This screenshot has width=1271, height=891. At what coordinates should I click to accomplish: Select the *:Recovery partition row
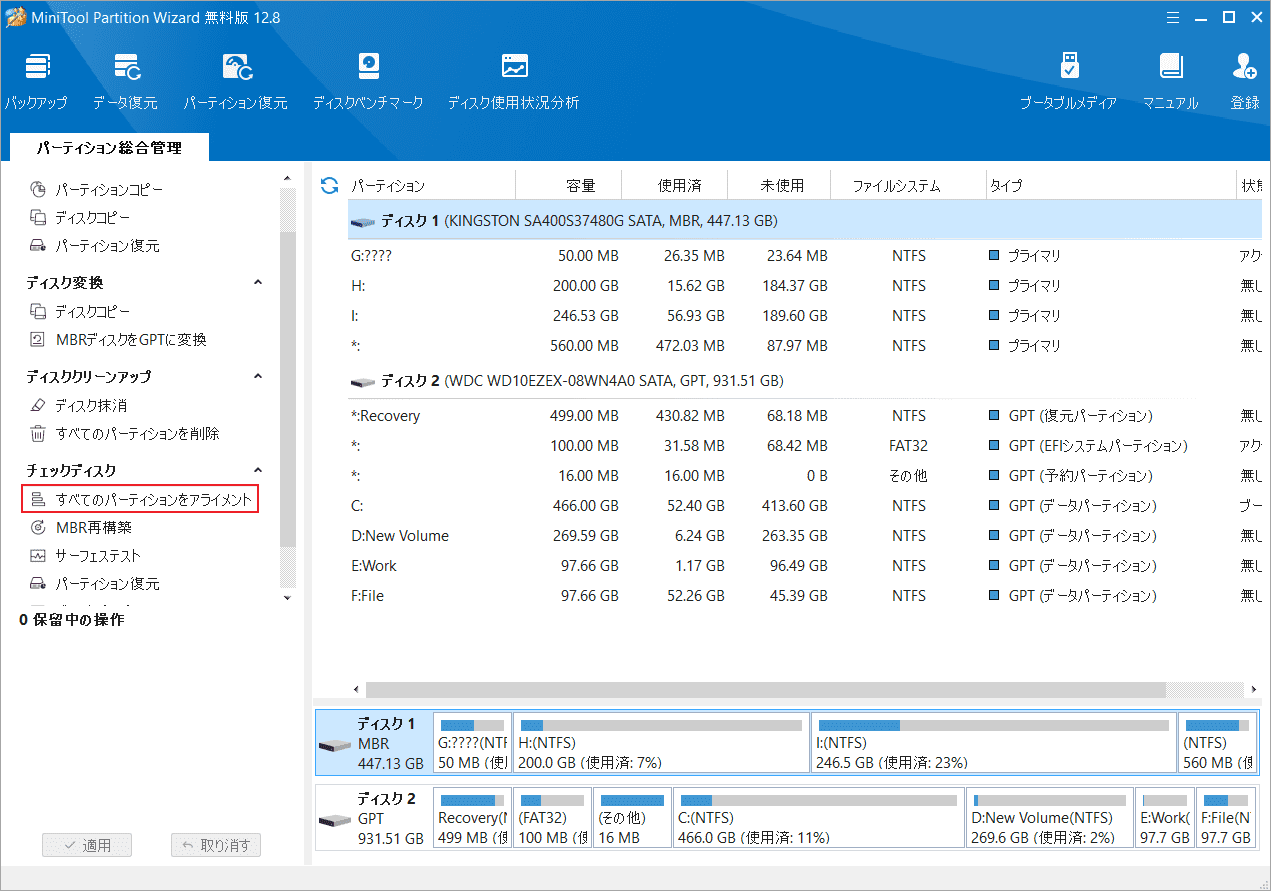[x=805, y=416]
